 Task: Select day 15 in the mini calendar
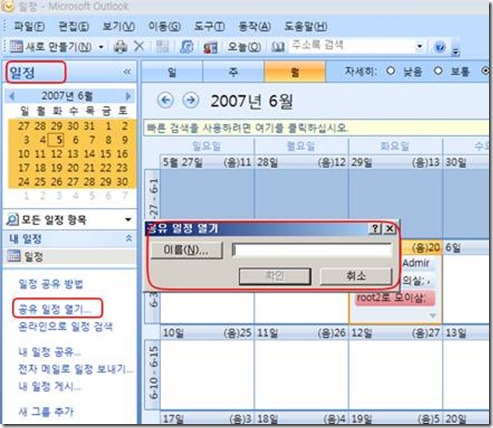coord(105,154)
